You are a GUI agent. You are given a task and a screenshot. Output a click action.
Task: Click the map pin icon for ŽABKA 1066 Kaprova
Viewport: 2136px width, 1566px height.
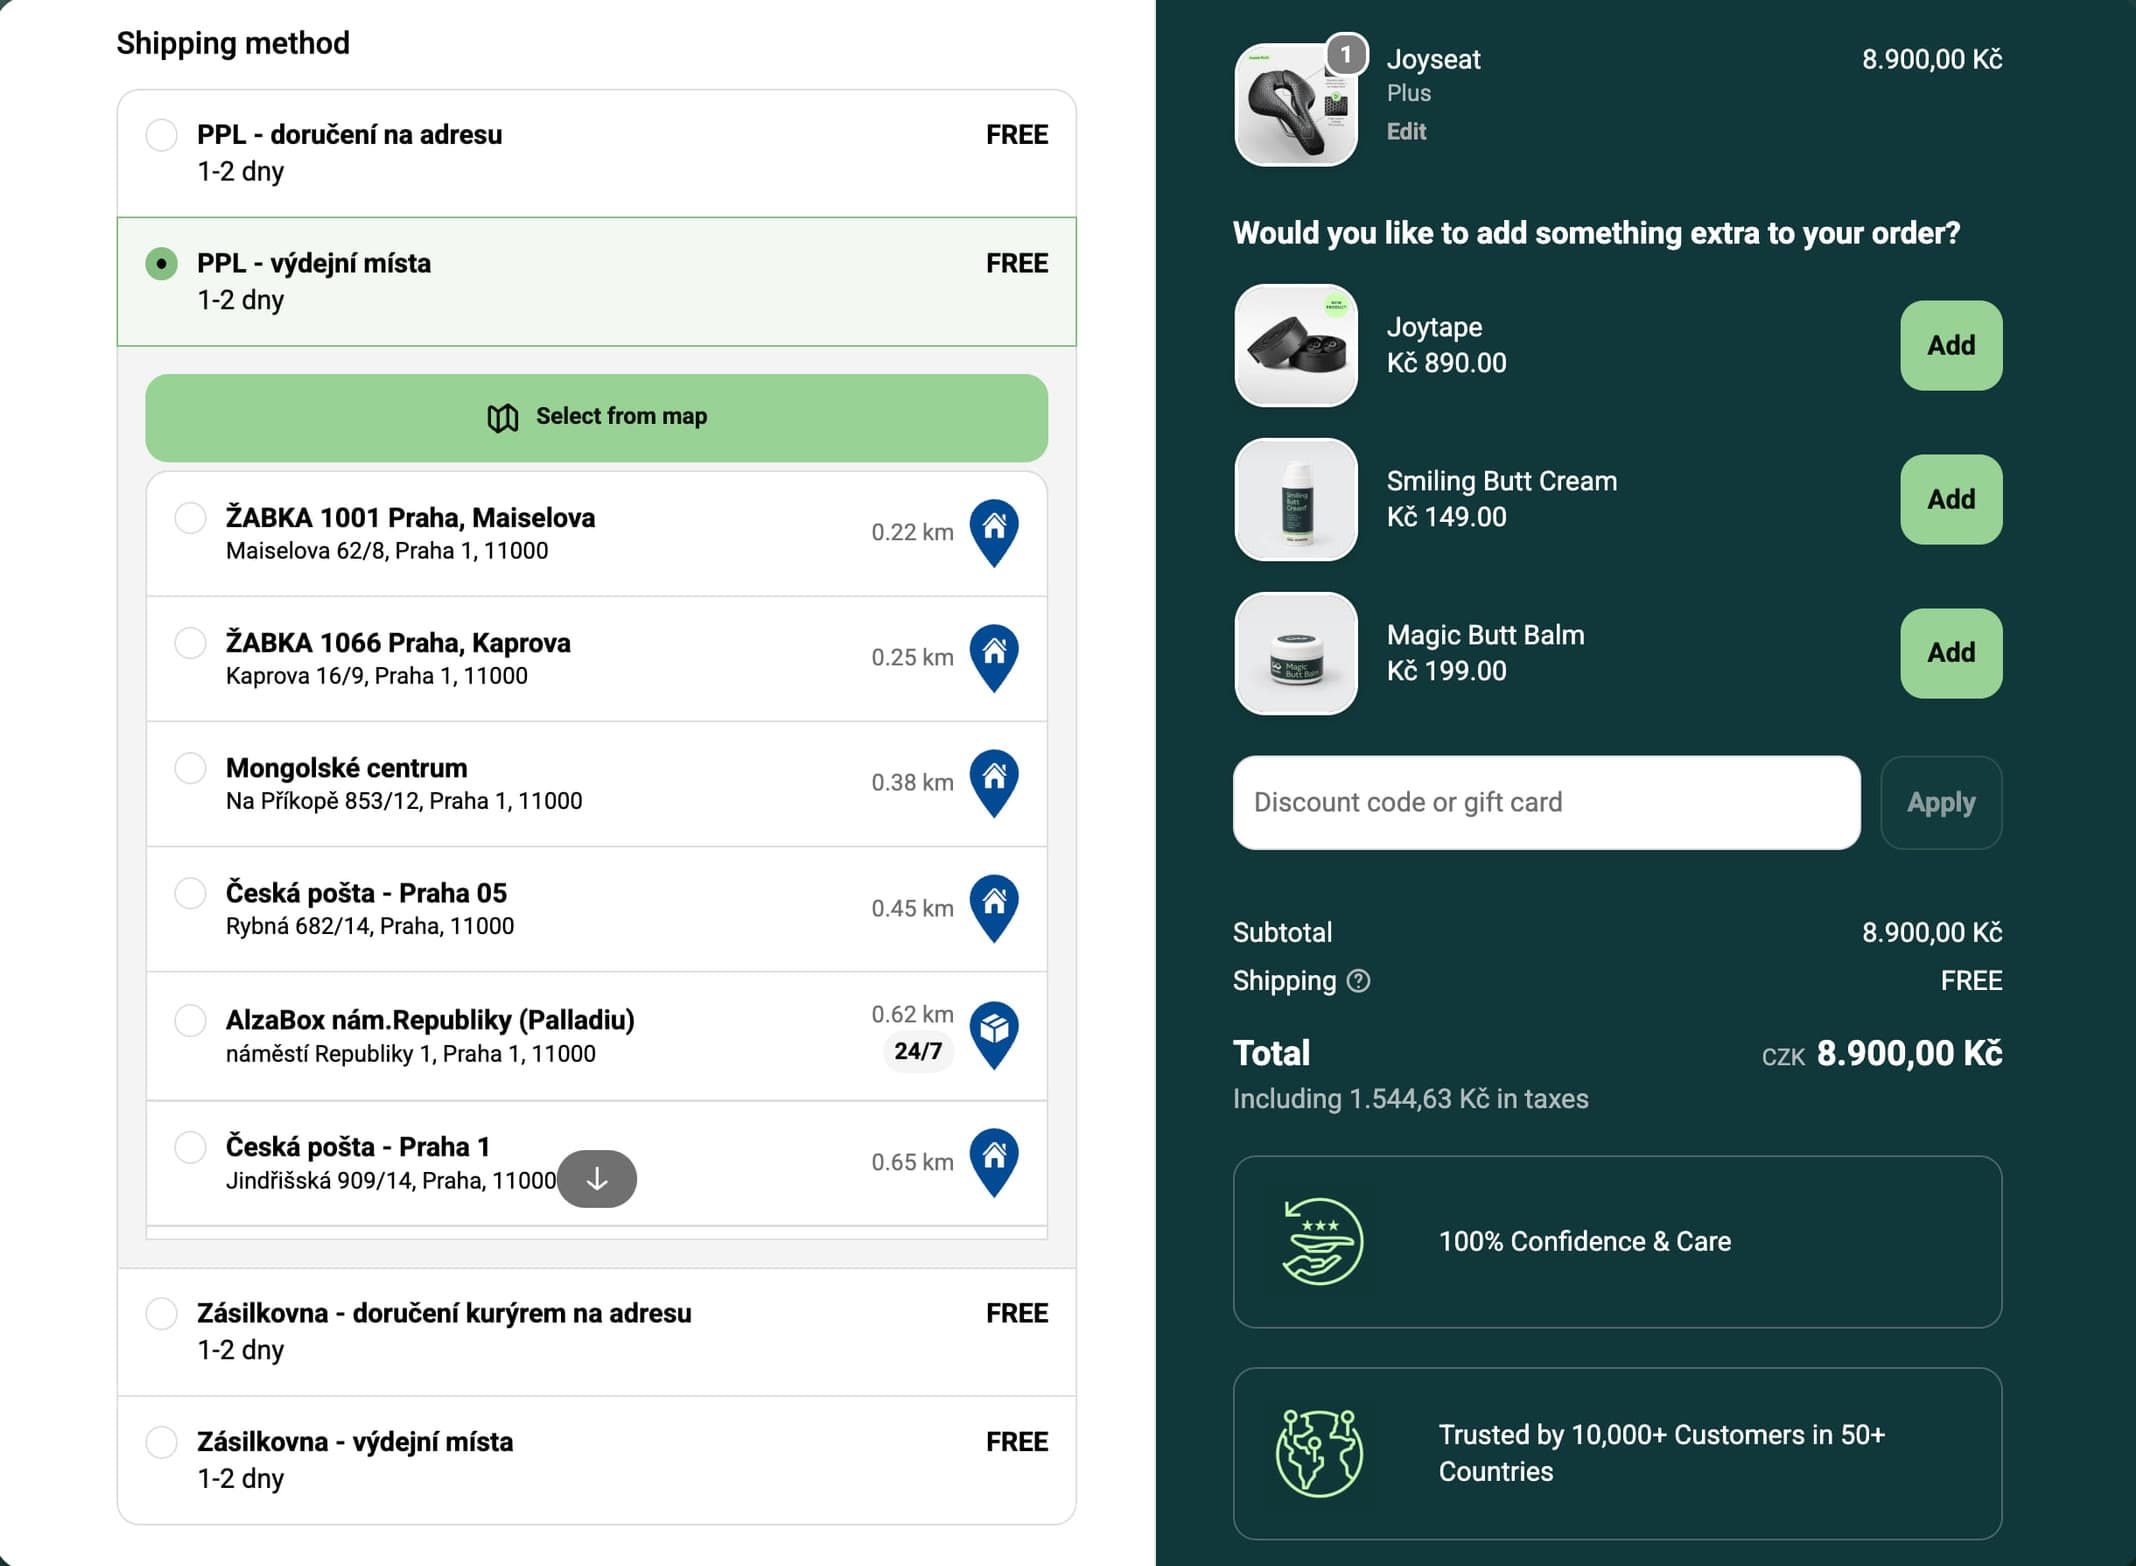click(994, 658)
